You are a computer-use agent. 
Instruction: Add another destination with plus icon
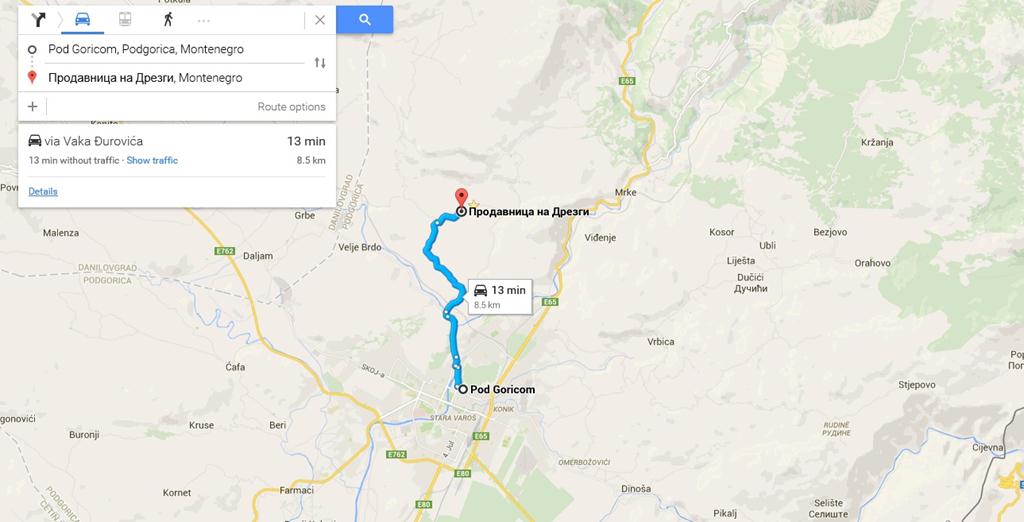[33, 106]
